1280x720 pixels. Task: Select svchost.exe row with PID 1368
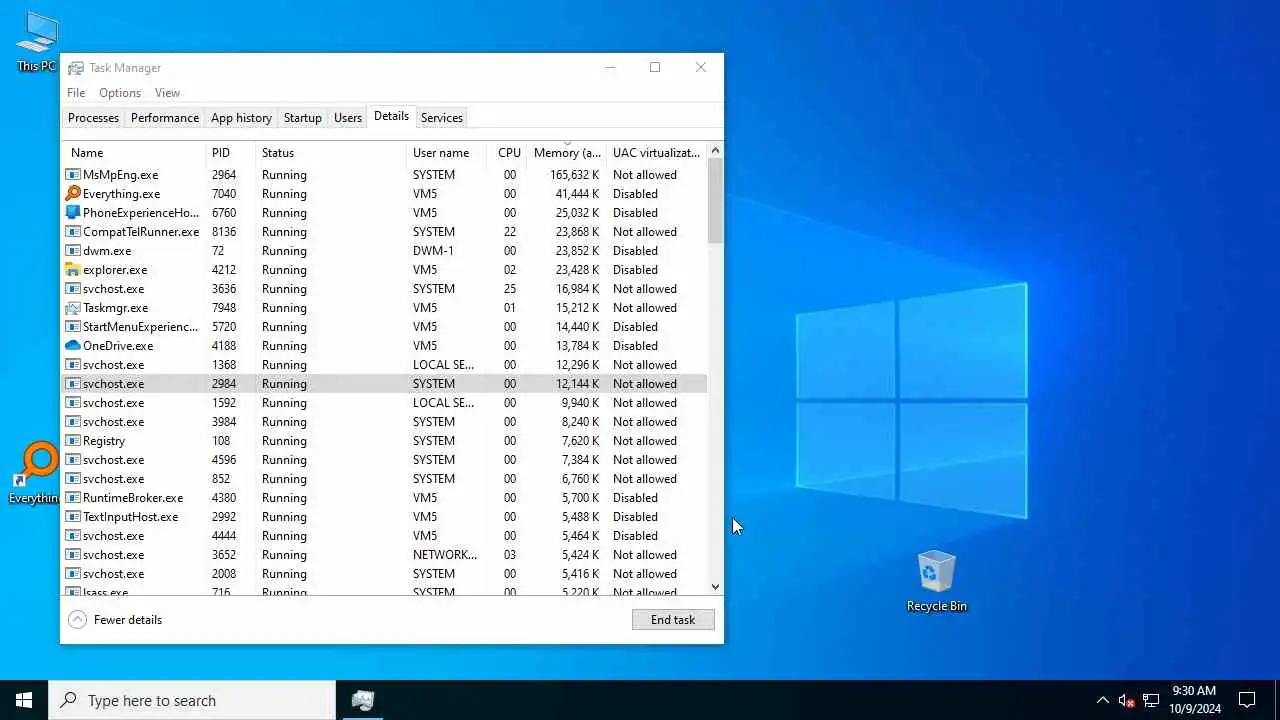pyautogui.click(x=385, y=364)
